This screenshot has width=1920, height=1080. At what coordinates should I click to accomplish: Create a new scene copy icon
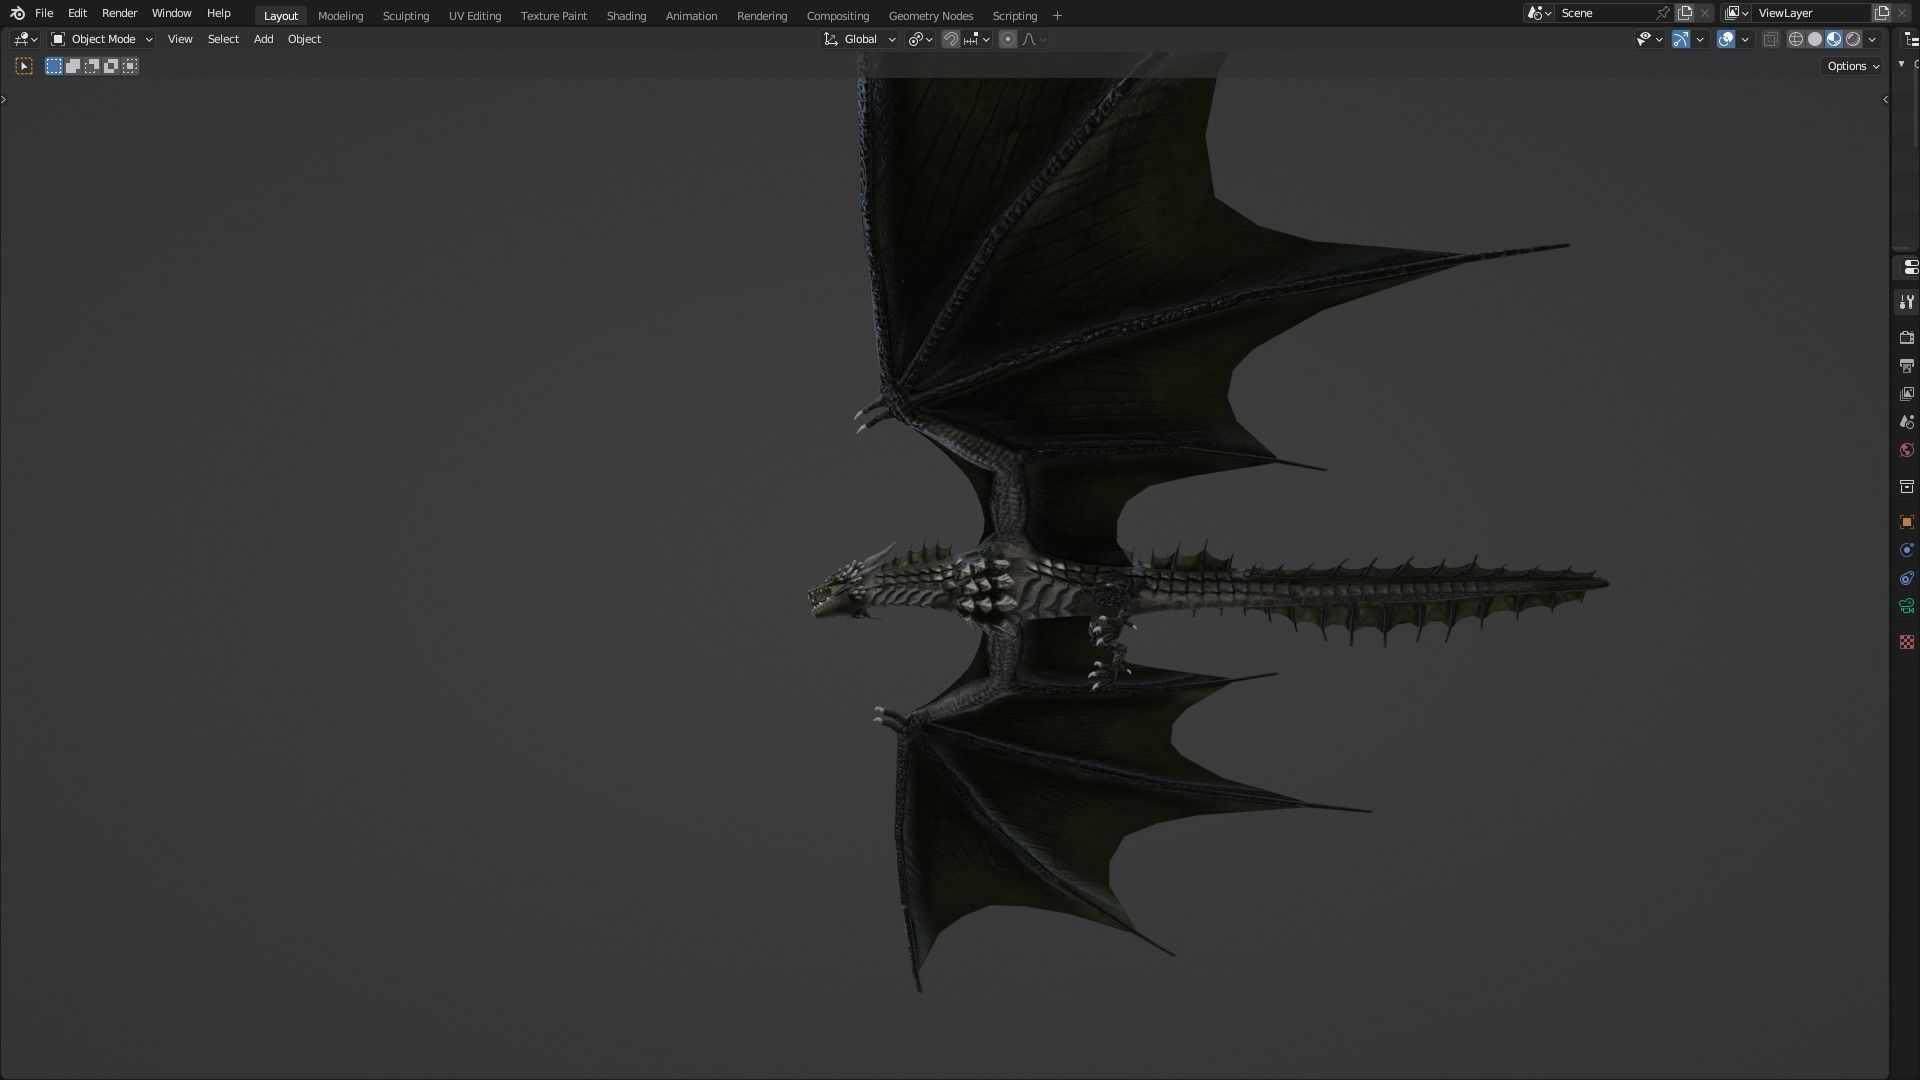(1685, 13)
